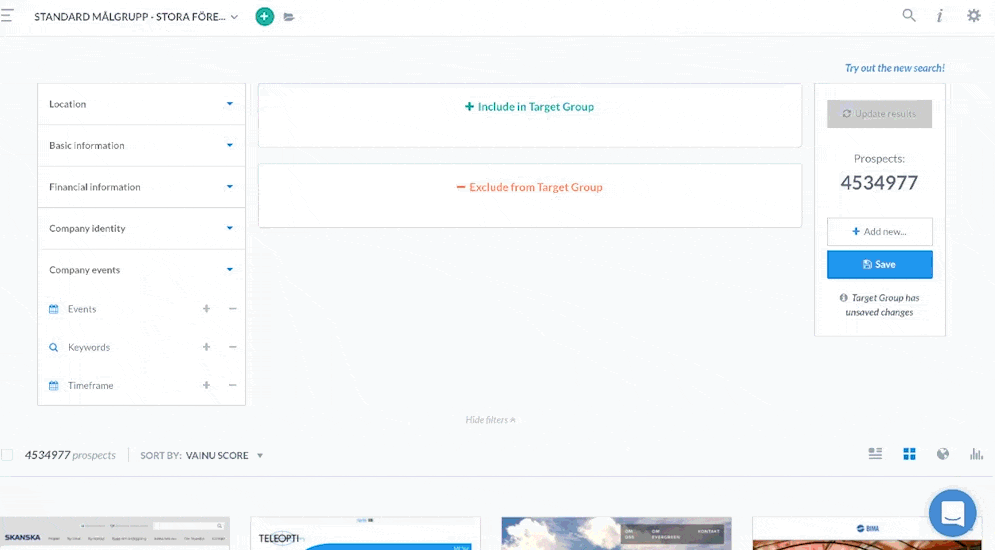The height and width of the screenshot is (550, 995).
Task: Toggle the select all prospects checkbox
Action: point(8,455)
